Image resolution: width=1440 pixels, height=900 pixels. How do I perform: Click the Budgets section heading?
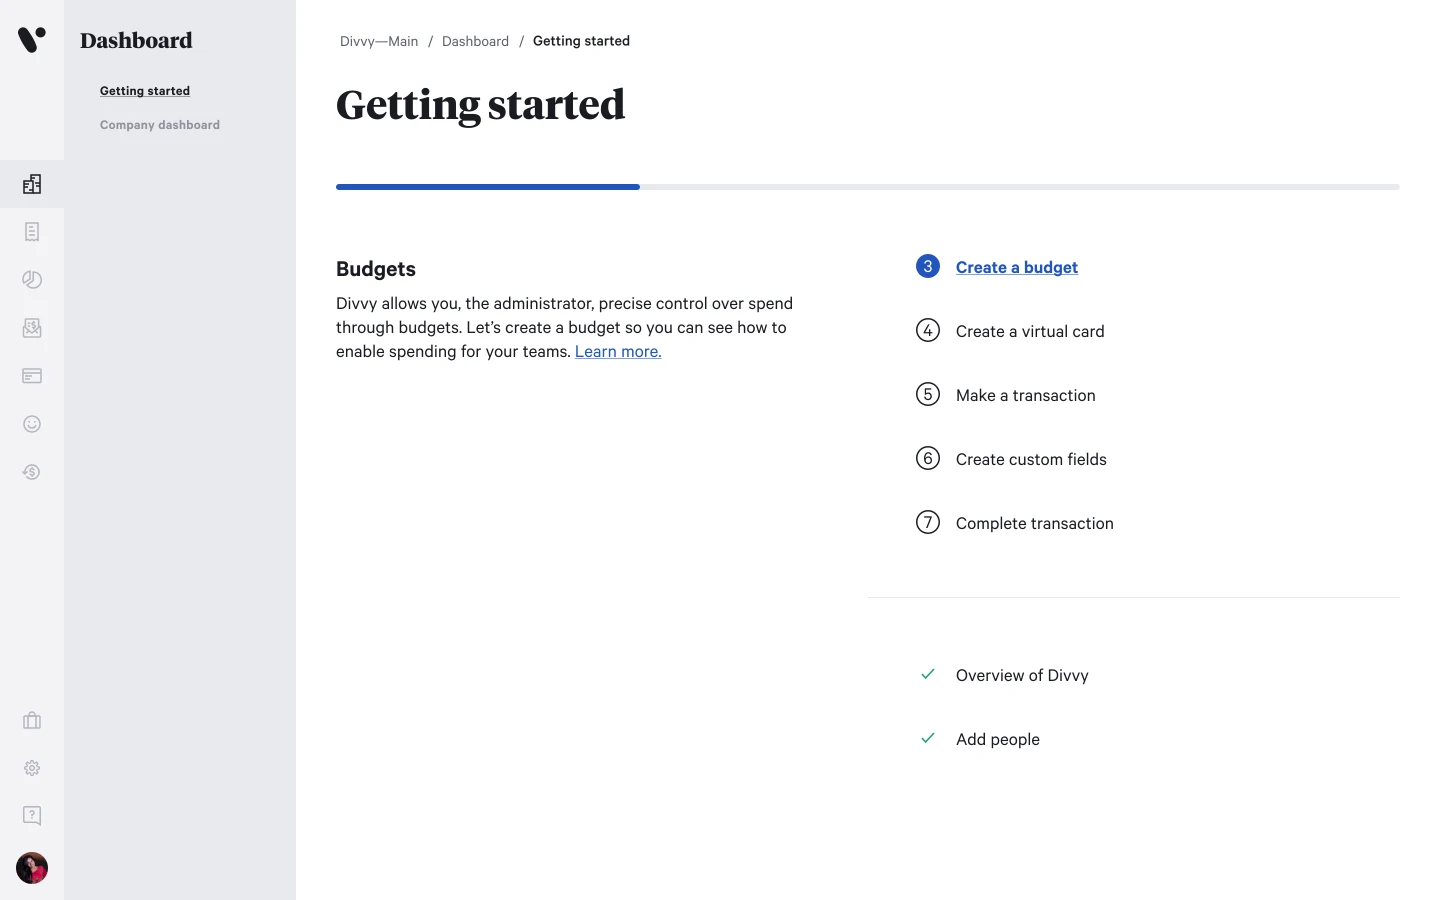pyautogui.click(x=376, y=269)
